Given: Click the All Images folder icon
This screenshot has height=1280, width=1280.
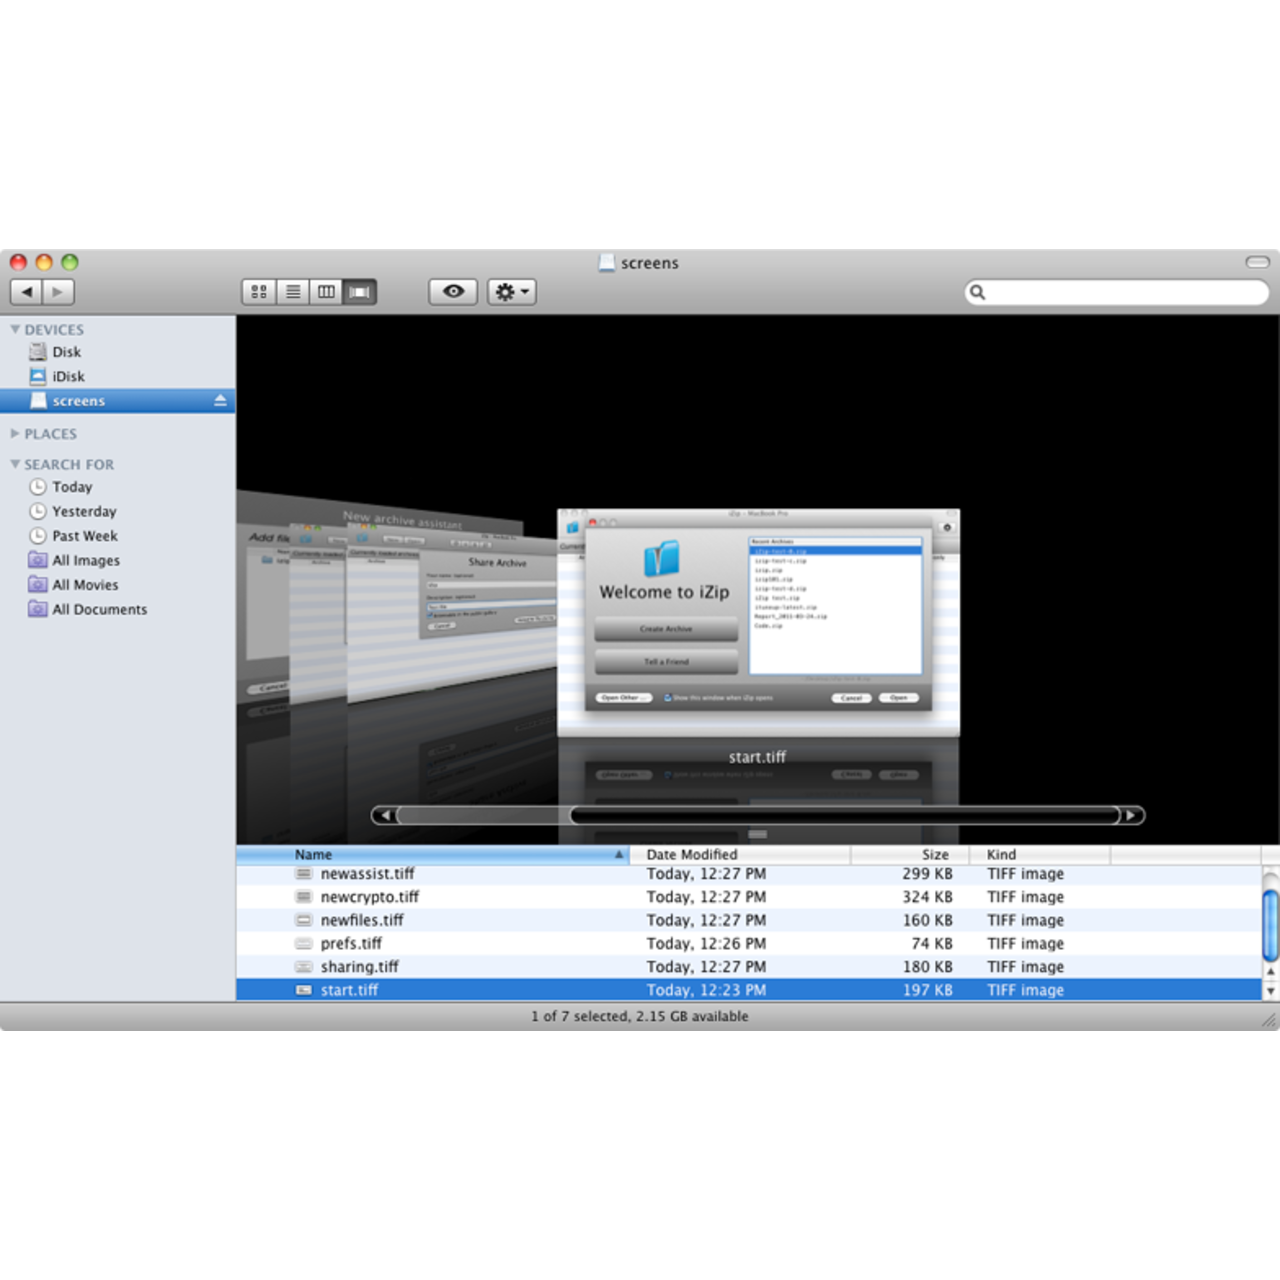Looking at the screenshot, I should [x=38, y=560].
